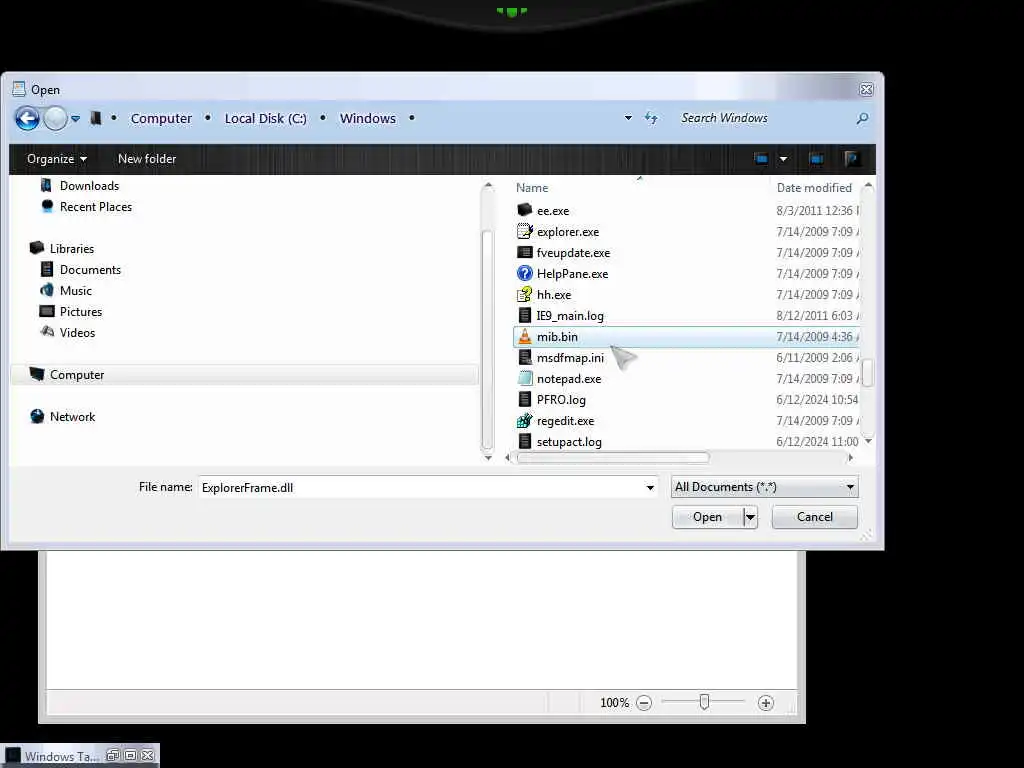Select mib.bin VLC cone icon
This screenshot has width=1024, height=768.
(x=524, y=336)
